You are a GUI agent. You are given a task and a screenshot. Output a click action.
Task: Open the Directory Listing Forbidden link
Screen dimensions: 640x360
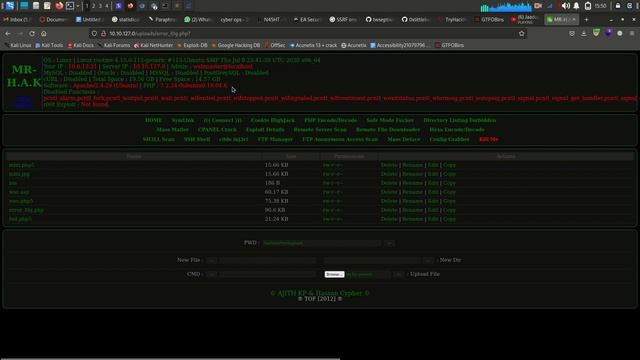click(460, 120)
